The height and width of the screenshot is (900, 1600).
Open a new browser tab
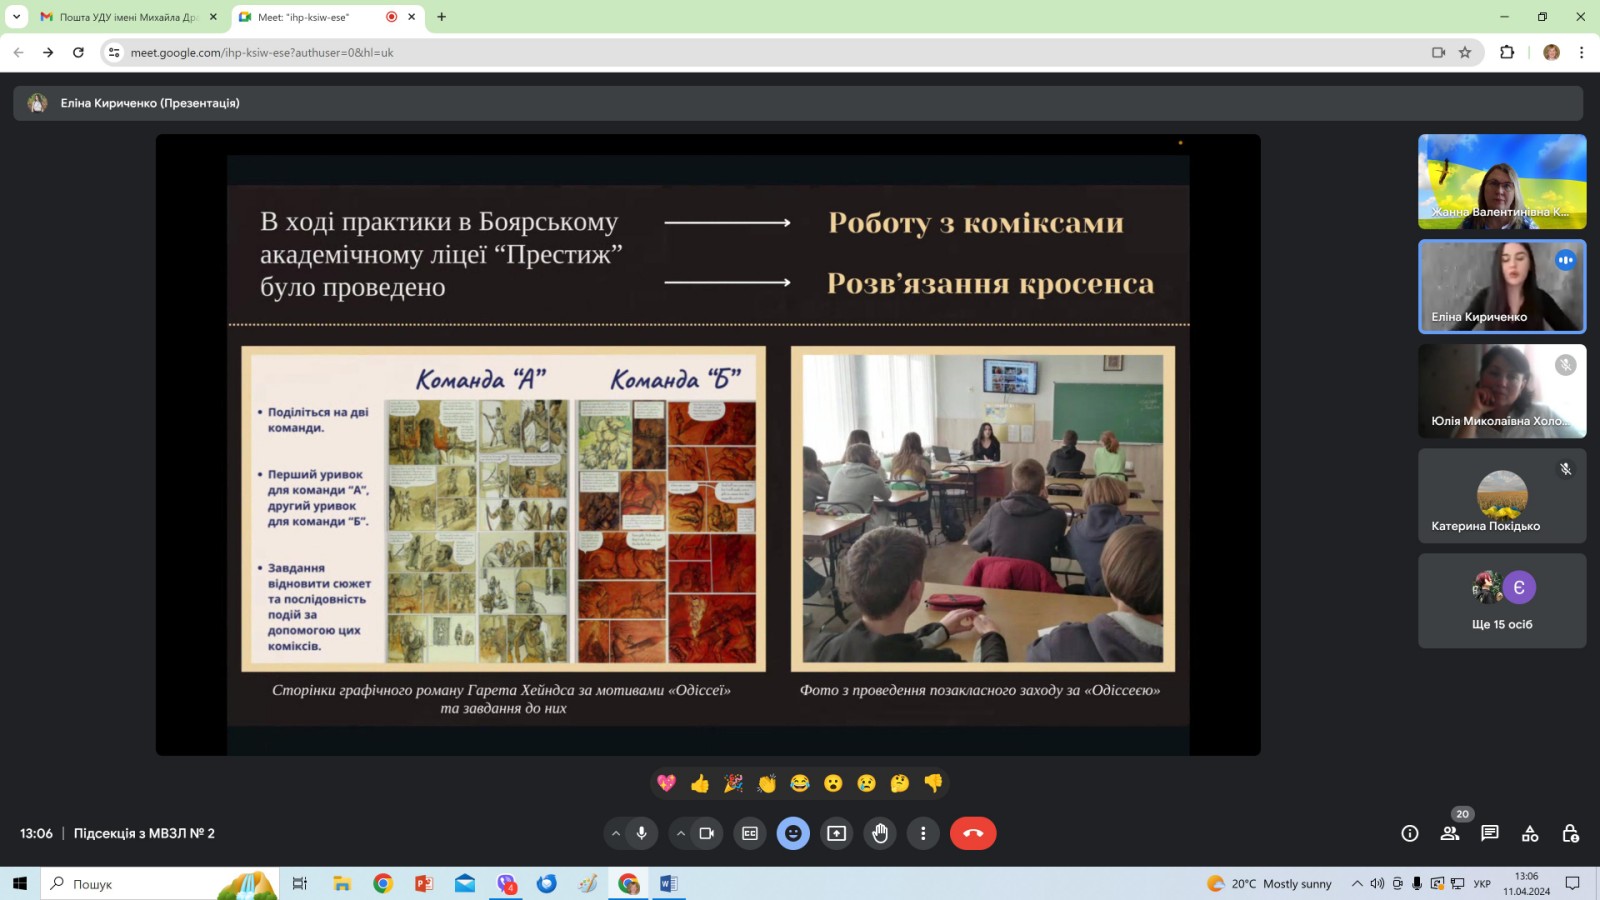(442, 17)
